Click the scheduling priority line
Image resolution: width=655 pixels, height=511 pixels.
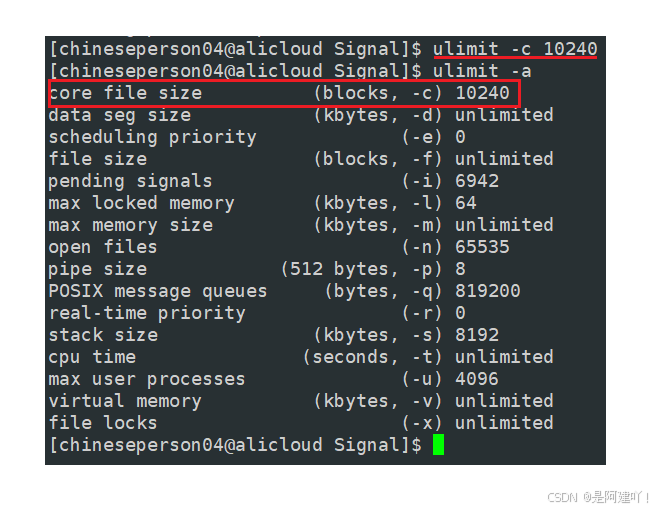[257, 137]
